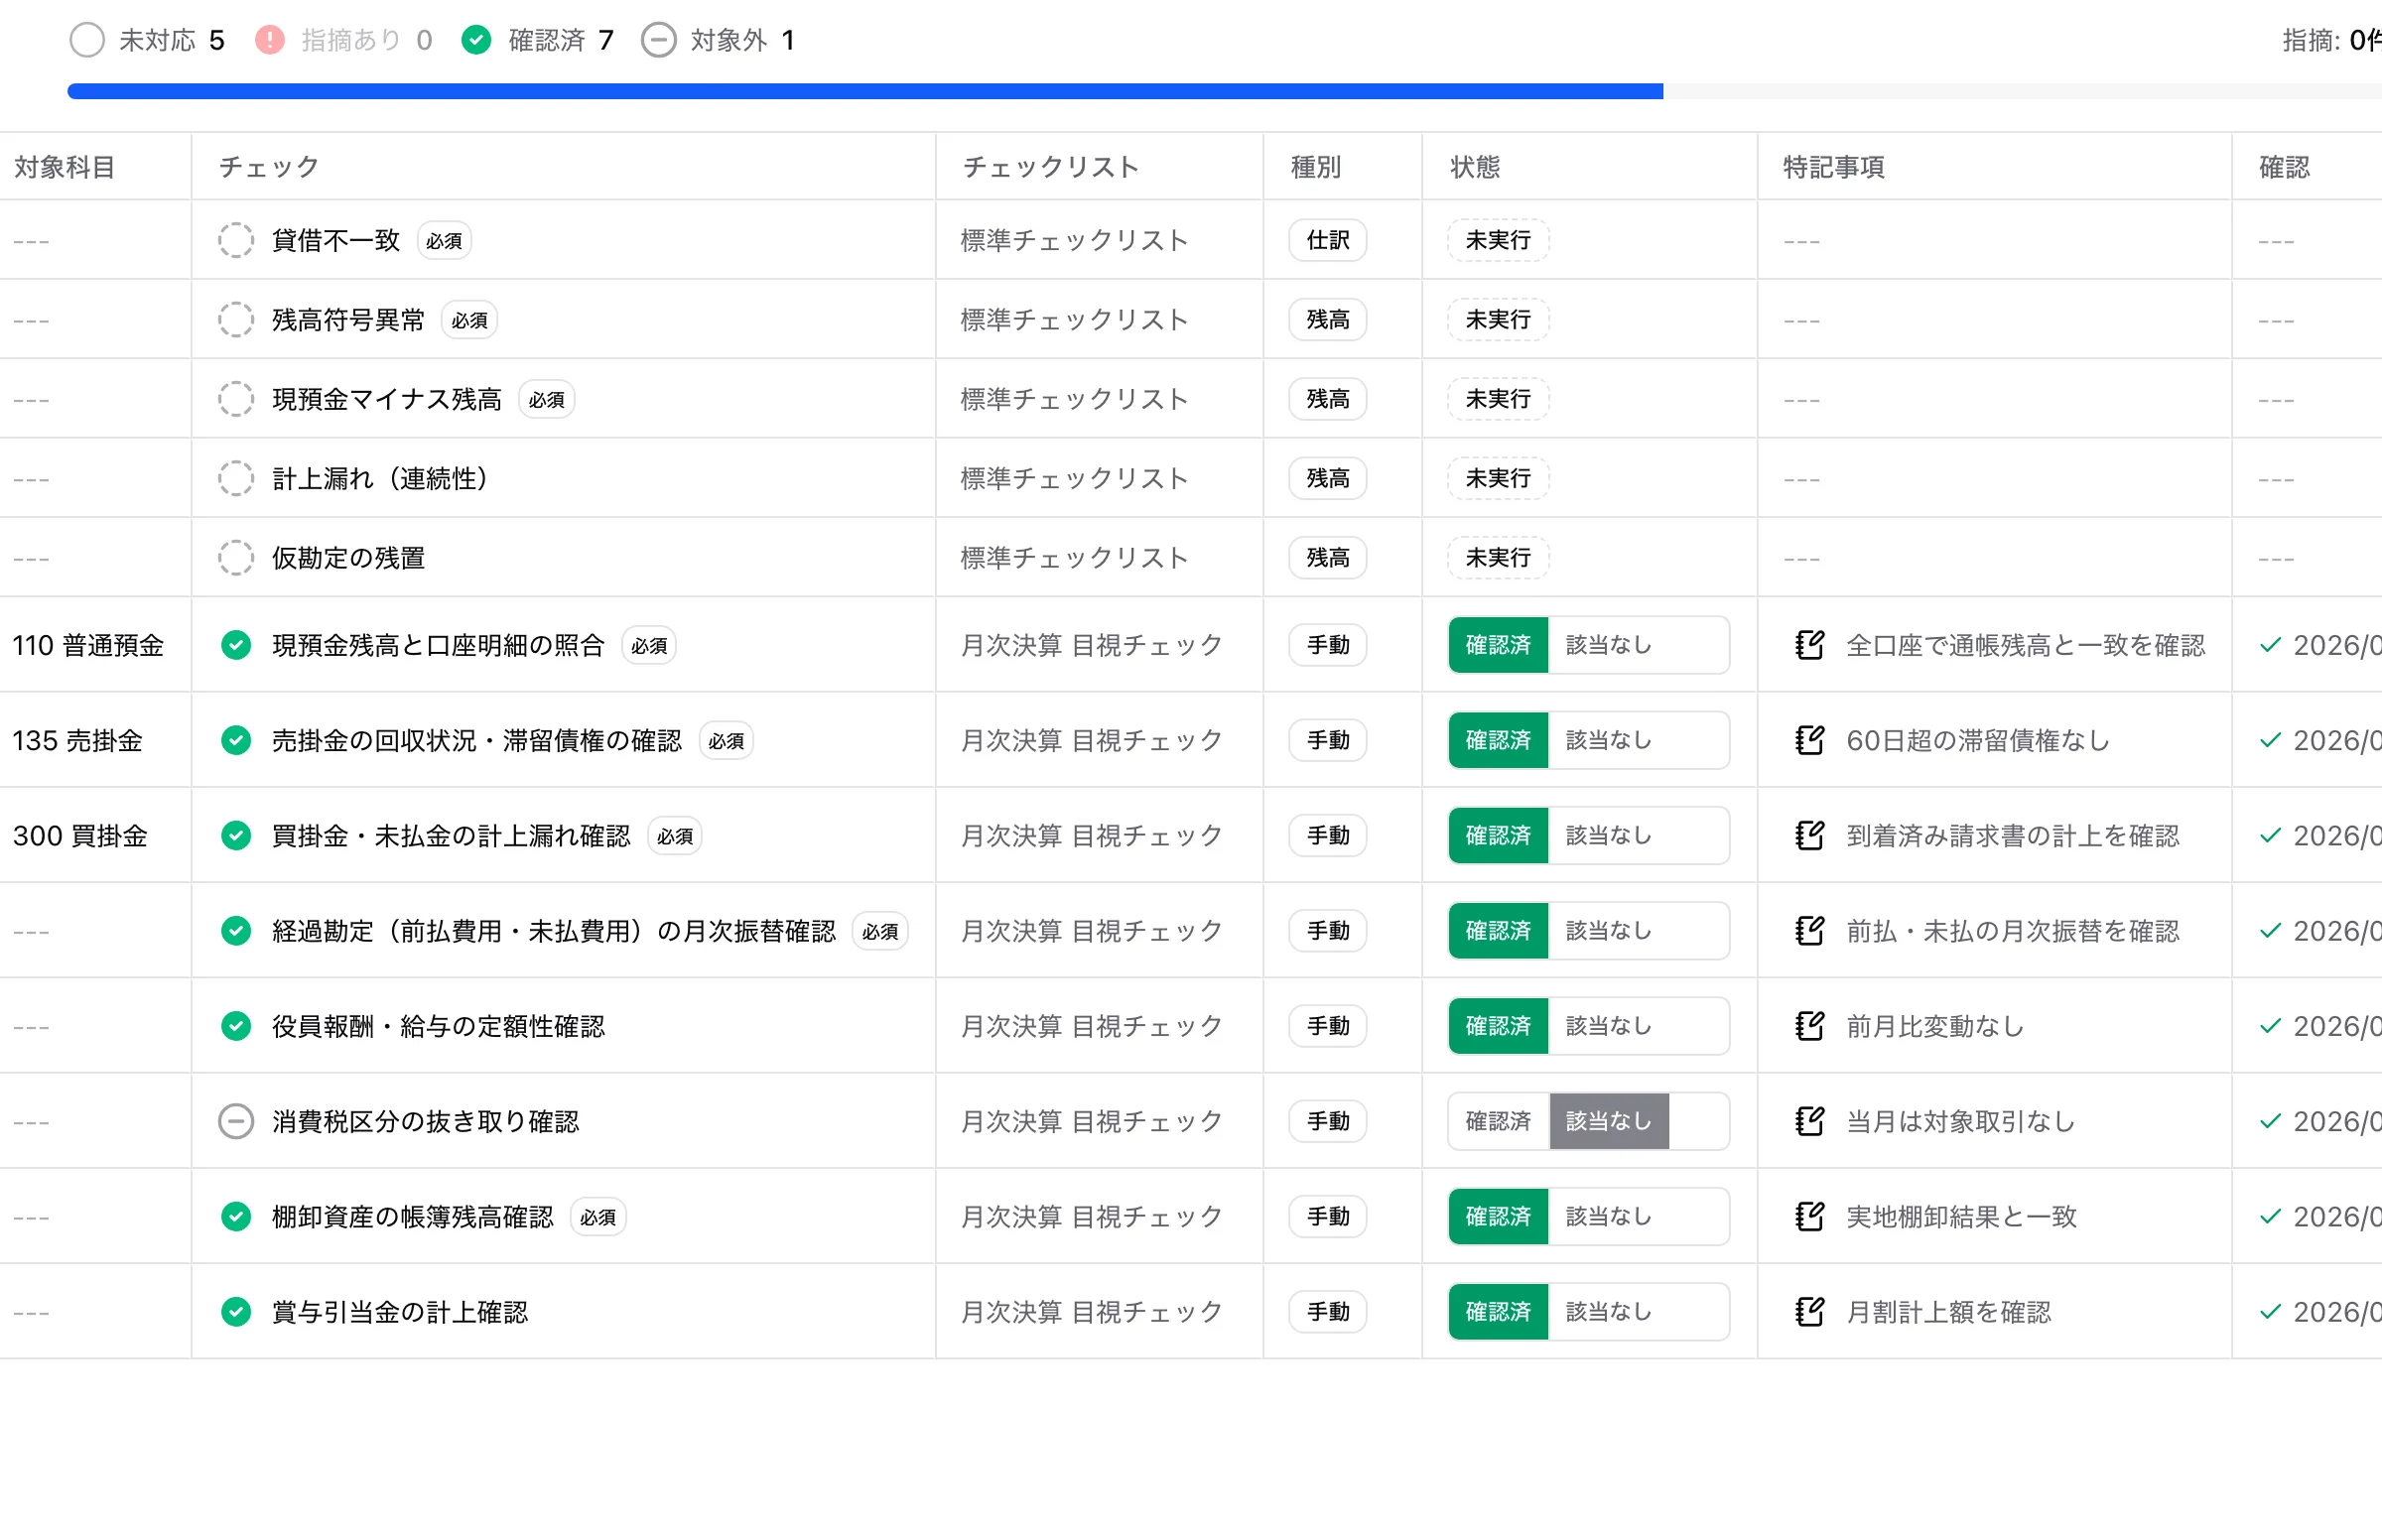Click green check icon for 役員報酬・給与の定額性確認
This screenshot has width=2382, height=1540.
236,1026
